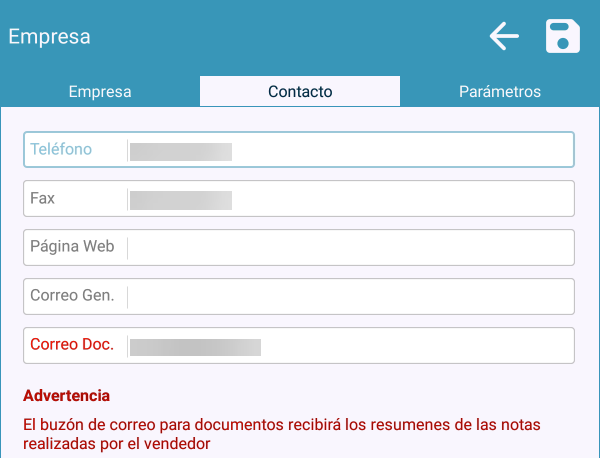
Task: Click the red Correo Doc. label
Action: click(72, 345)
